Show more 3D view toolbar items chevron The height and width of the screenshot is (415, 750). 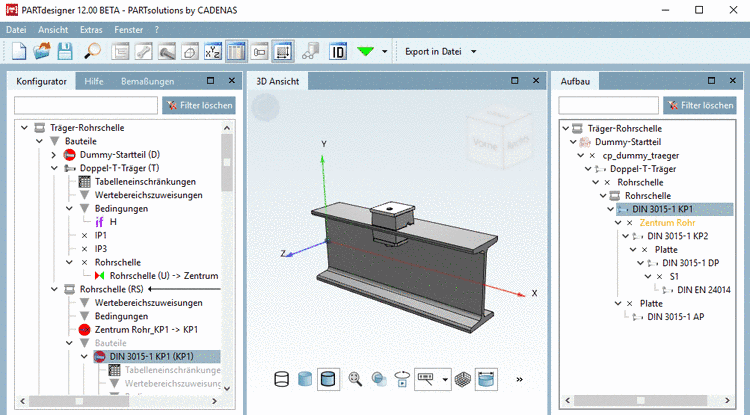click(x=519, y=380)
